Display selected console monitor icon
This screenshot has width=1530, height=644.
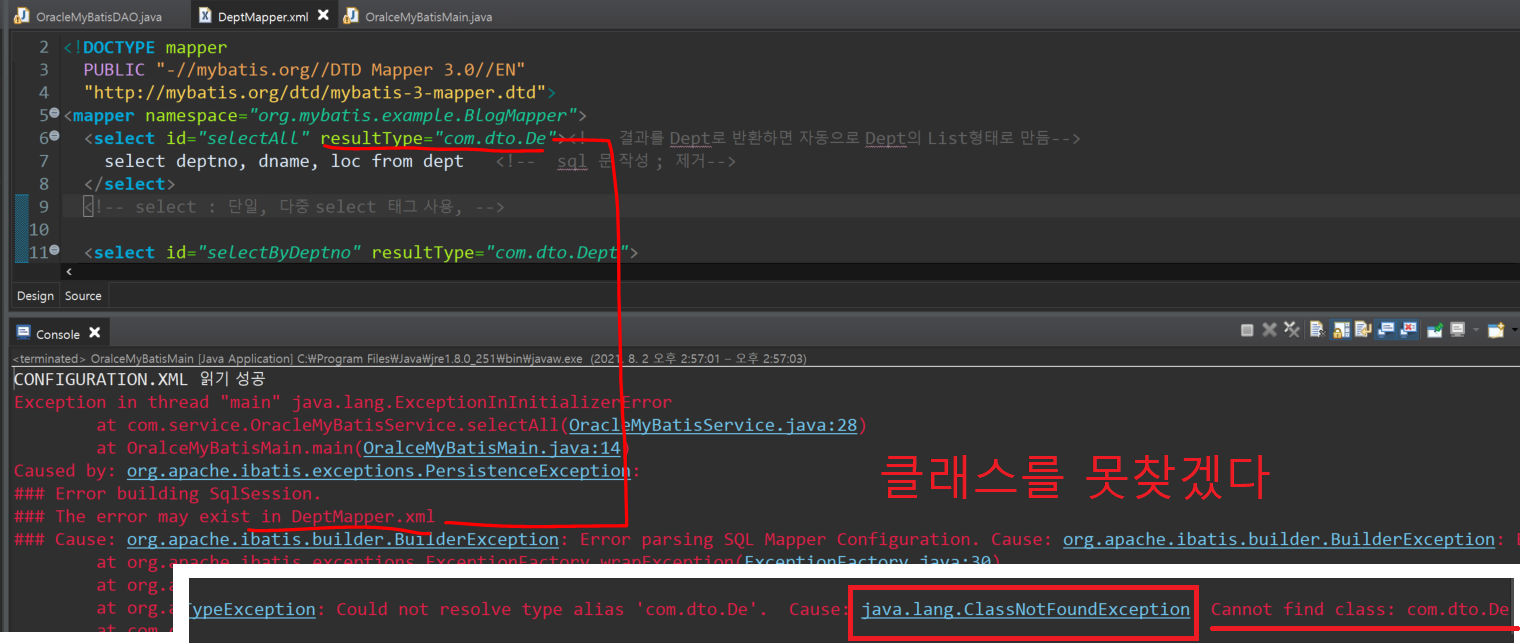click(x=1457, y=329)
